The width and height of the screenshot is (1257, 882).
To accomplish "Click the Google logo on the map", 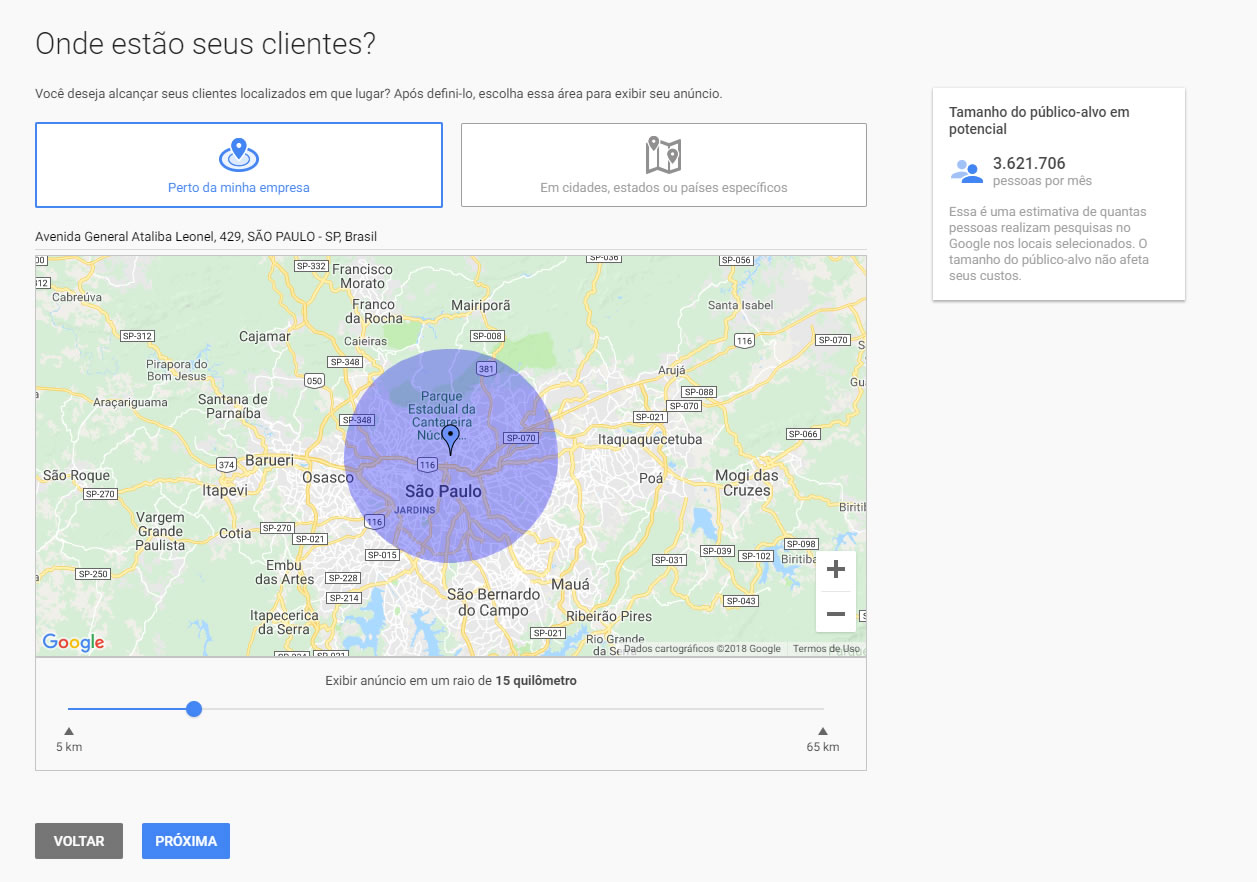I will point(73,643).
